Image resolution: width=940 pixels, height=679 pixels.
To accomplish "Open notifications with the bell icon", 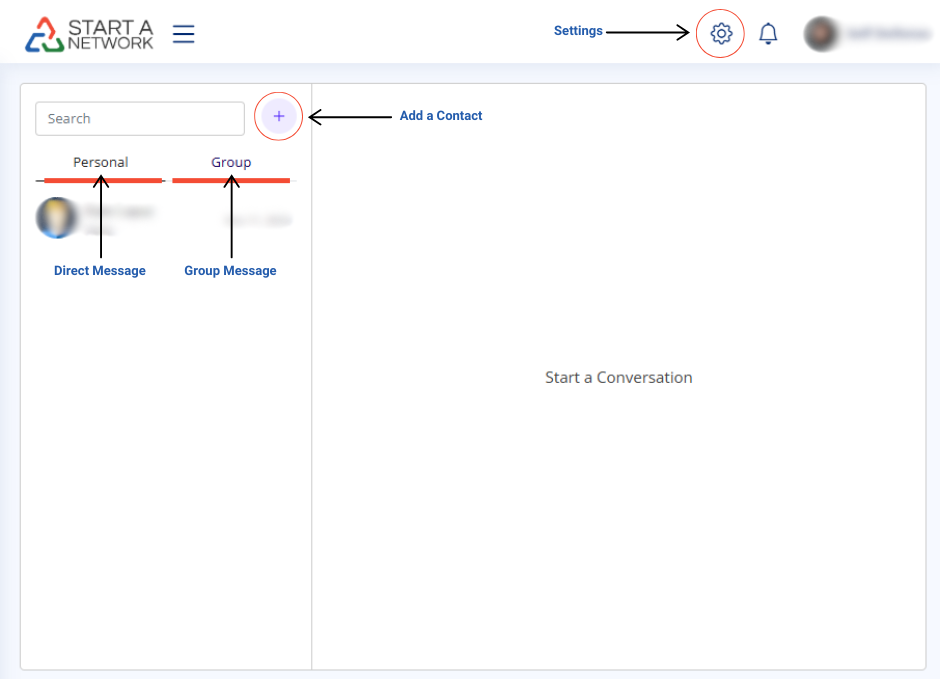I will coord(768,34).
